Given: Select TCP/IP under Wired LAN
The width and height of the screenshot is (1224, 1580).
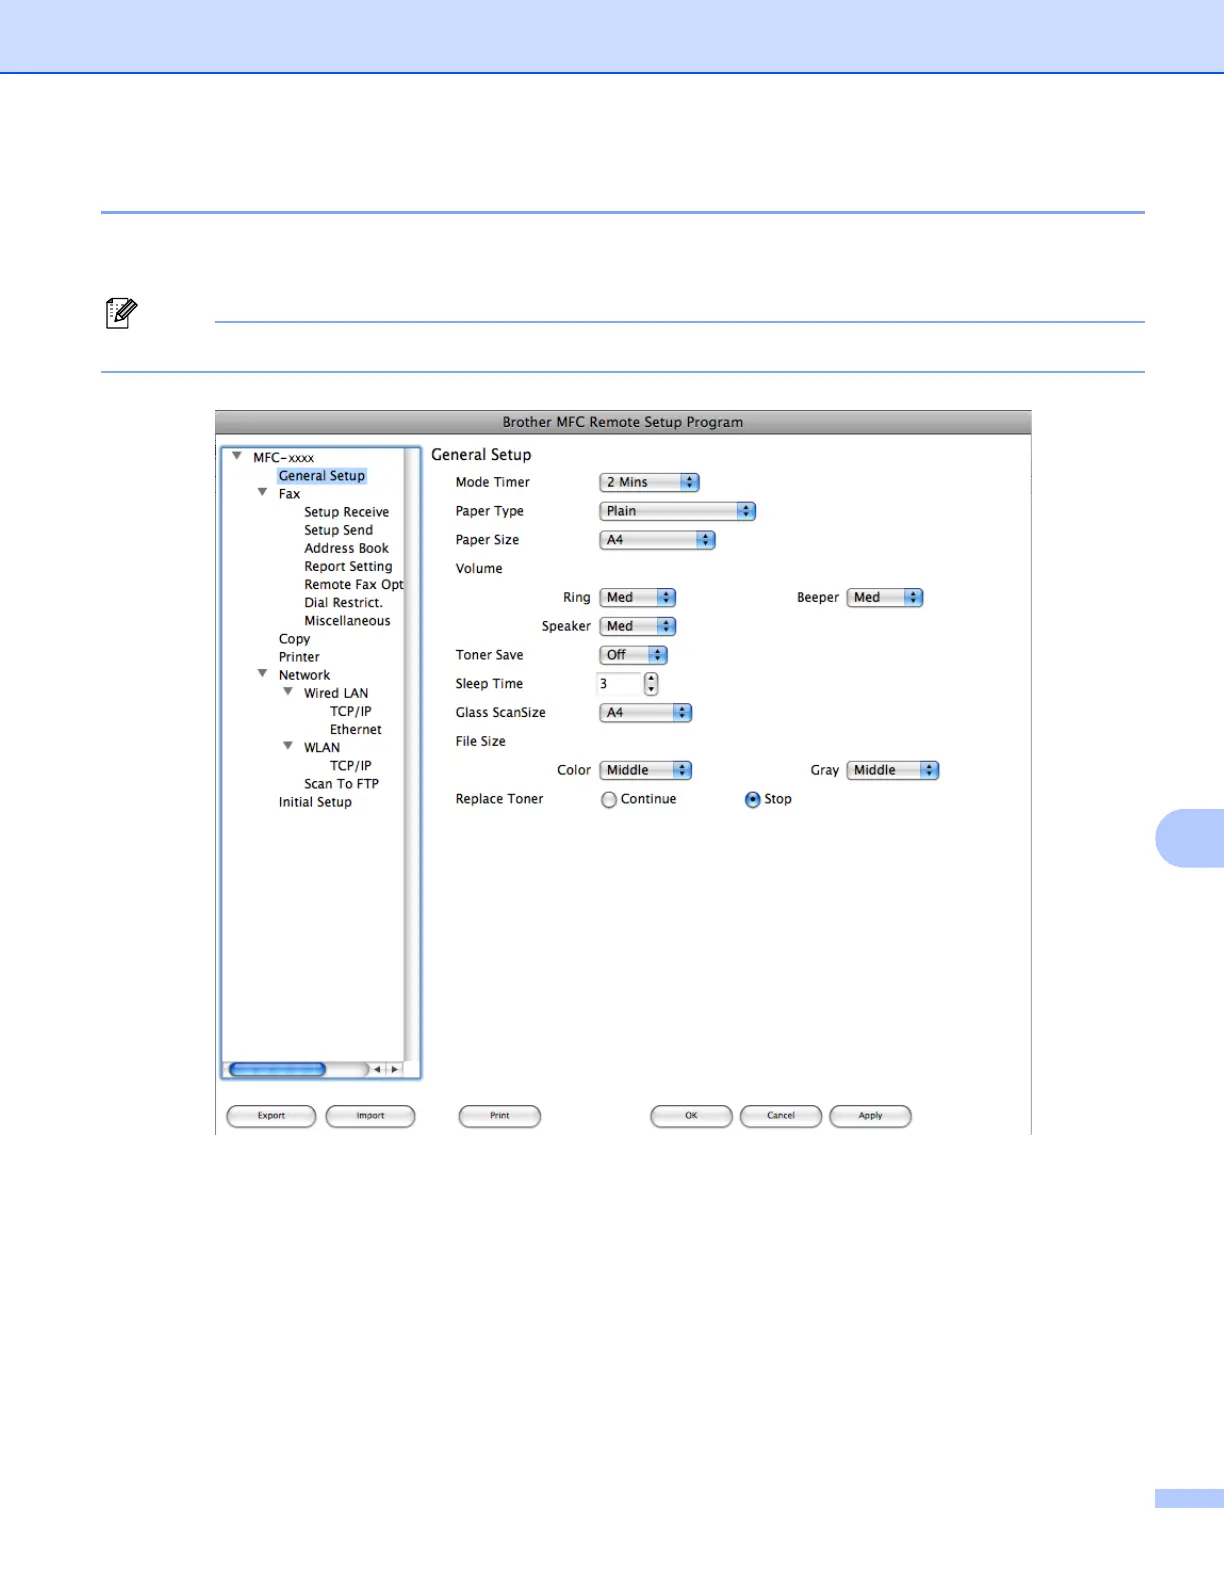Looking at the screenshot, I should (350, 711).
